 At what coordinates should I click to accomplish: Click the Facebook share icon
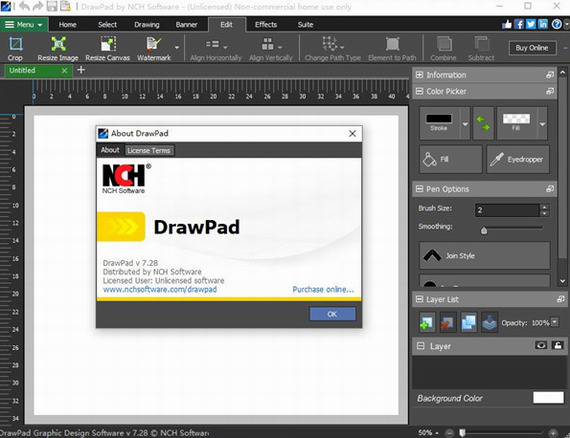point(519,24)
